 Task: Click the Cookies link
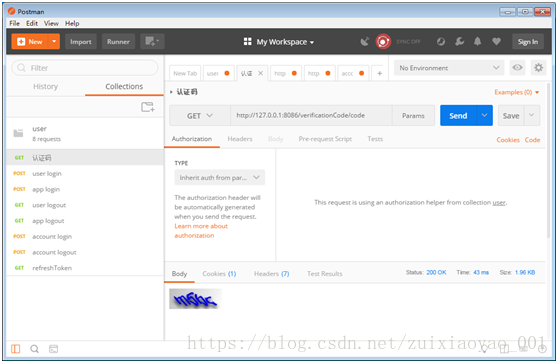pyautogui.click(x=508, y=140)
